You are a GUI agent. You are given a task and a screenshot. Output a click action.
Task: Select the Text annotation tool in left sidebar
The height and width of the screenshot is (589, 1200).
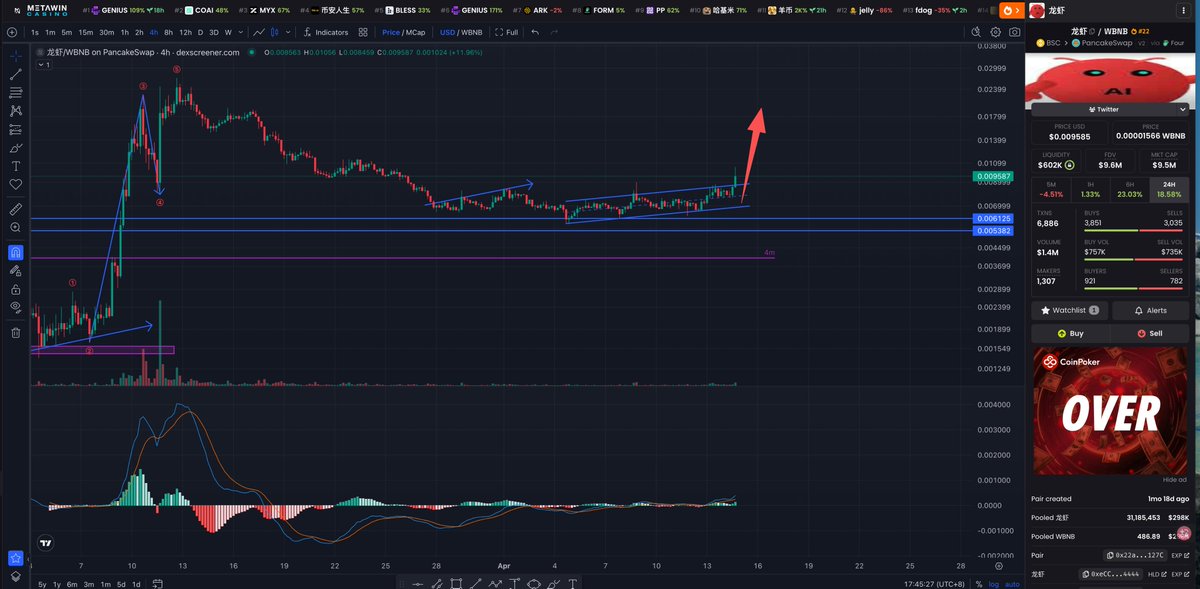point(16,166)
